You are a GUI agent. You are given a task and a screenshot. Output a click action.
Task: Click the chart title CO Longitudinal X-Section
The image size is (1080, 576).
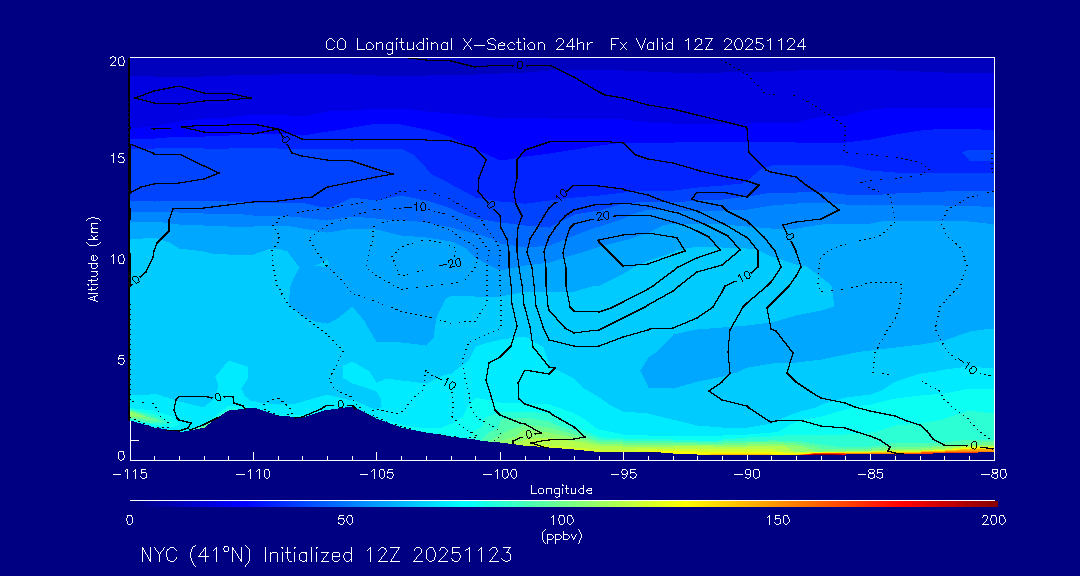(x=565, y=45)
